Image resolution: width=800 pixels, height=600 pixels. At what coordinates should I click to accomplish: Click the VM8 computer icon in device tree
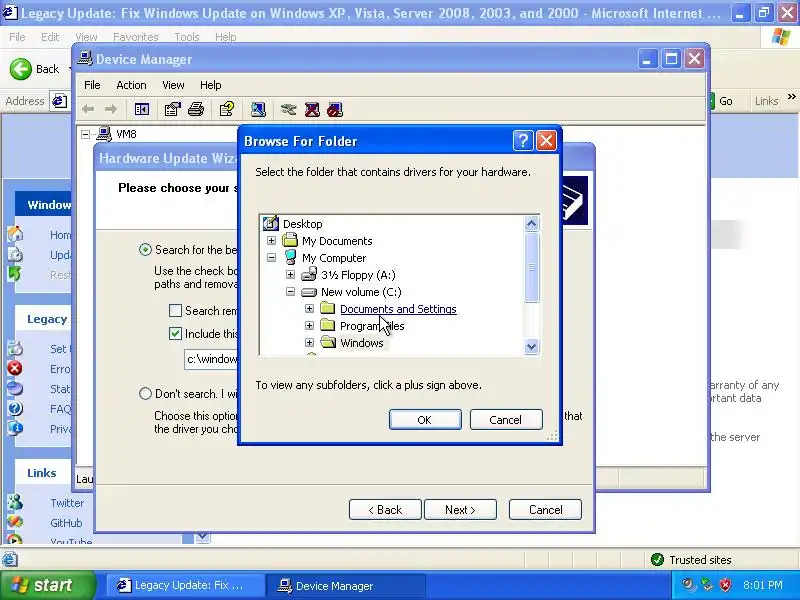[x=104, y=134]
